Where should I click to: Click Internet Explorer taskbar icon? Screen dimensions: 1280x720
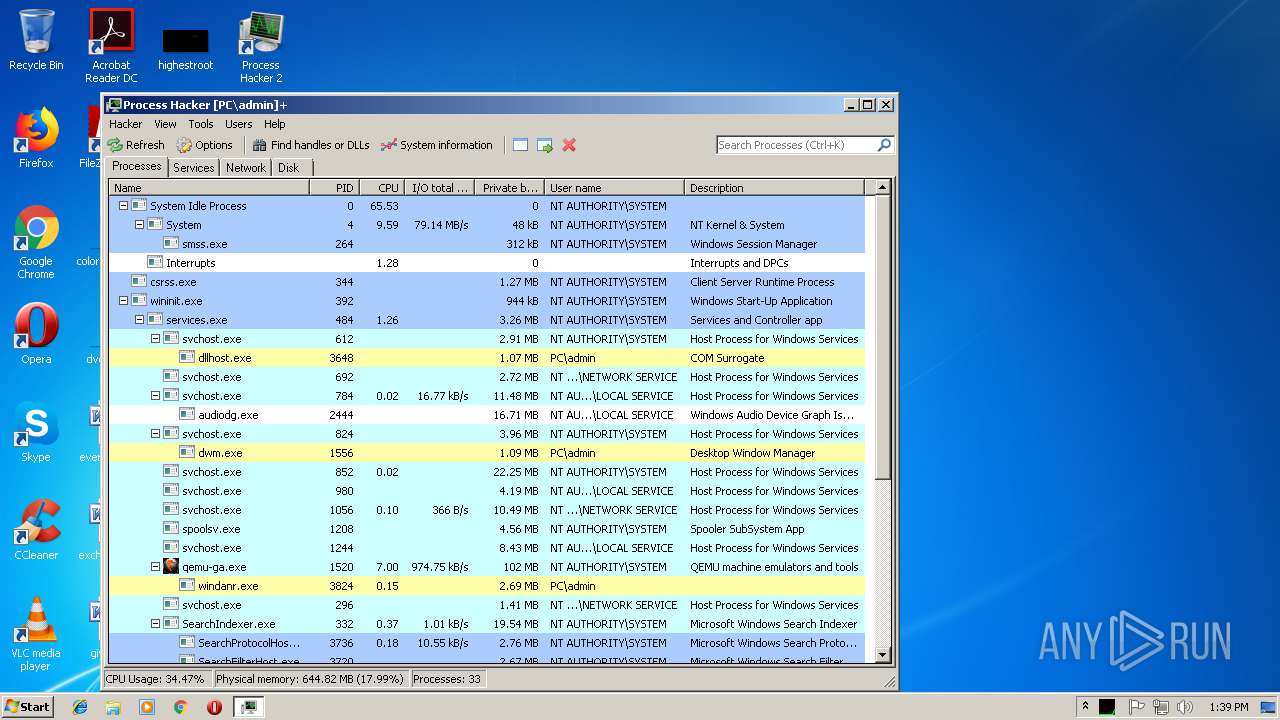[x=80, y=707]
